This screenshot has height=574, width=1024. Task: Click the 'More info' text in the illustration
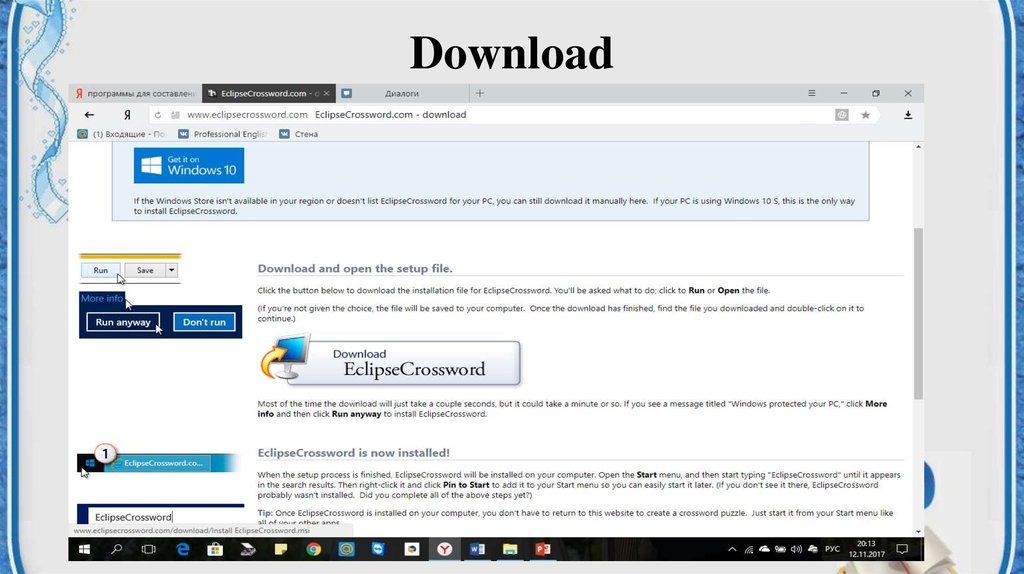pos(102,298)
